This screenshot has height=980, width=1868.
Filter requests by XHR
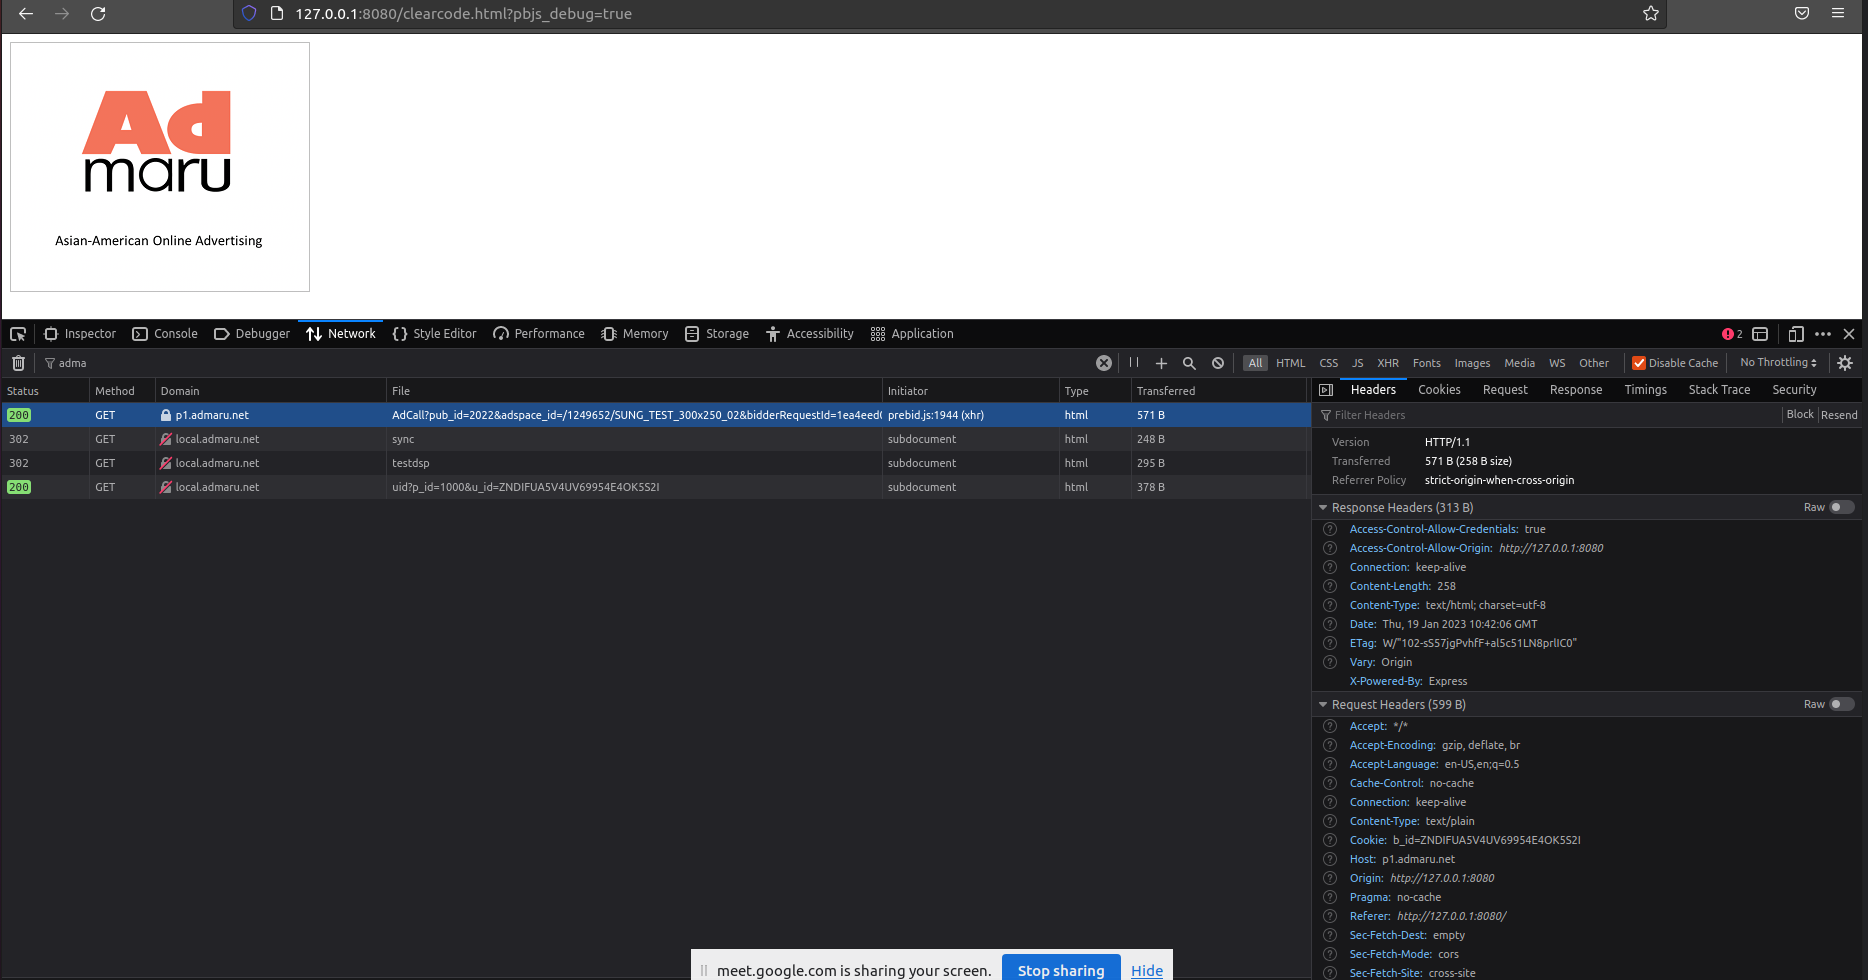[x=1388, y=363]
